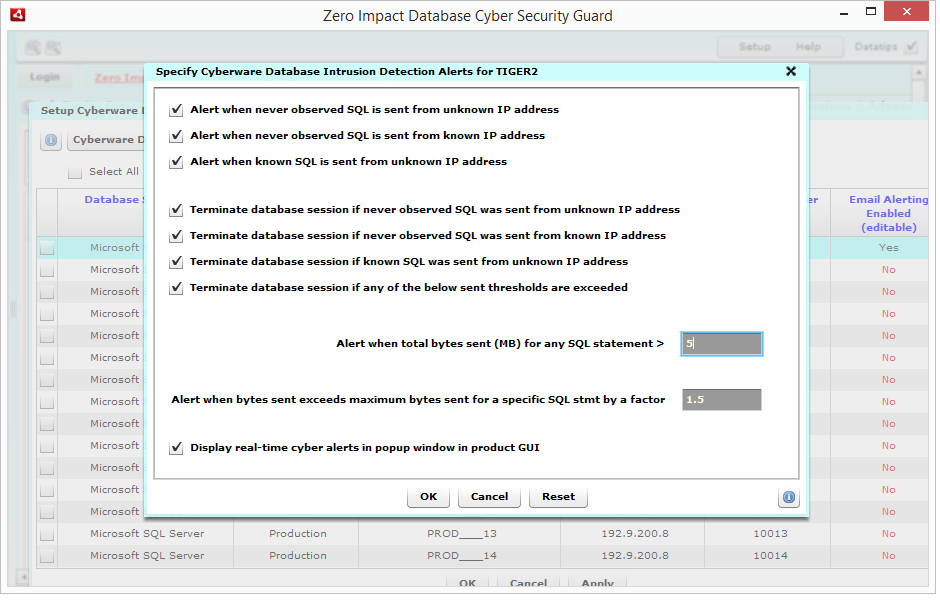
Task: Disable real-time cyber alerts popup display
Action: pyautogui.click(x=177, y=448)
